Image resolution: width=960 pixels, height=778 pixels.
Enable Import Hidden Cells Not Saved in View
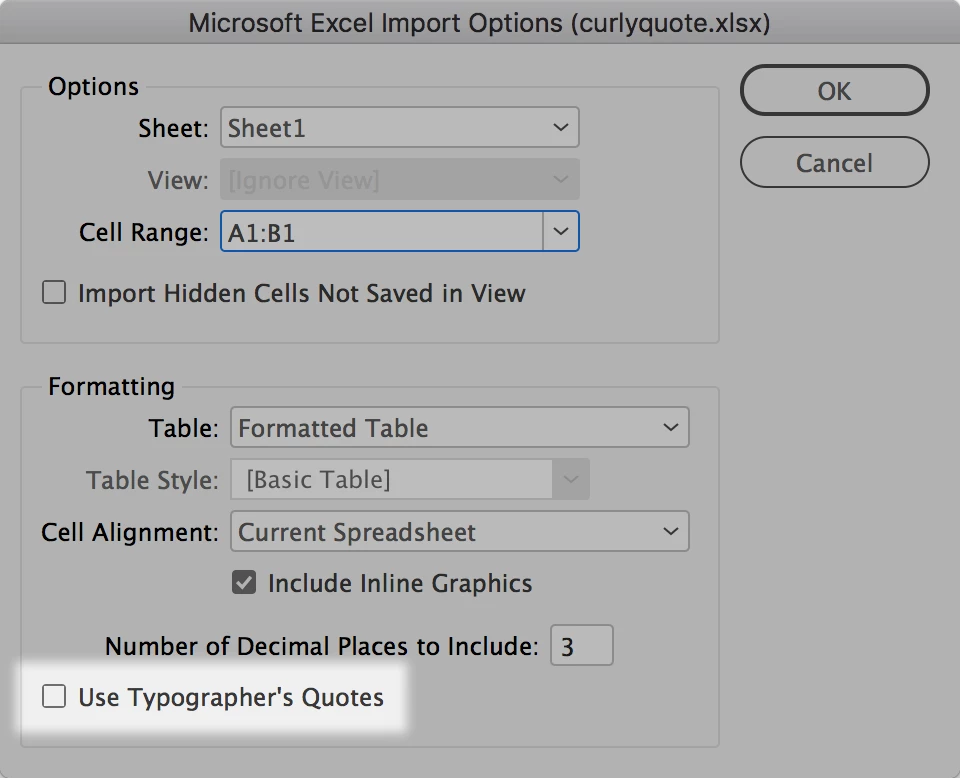pyautogui.click(x=54, y=293)
